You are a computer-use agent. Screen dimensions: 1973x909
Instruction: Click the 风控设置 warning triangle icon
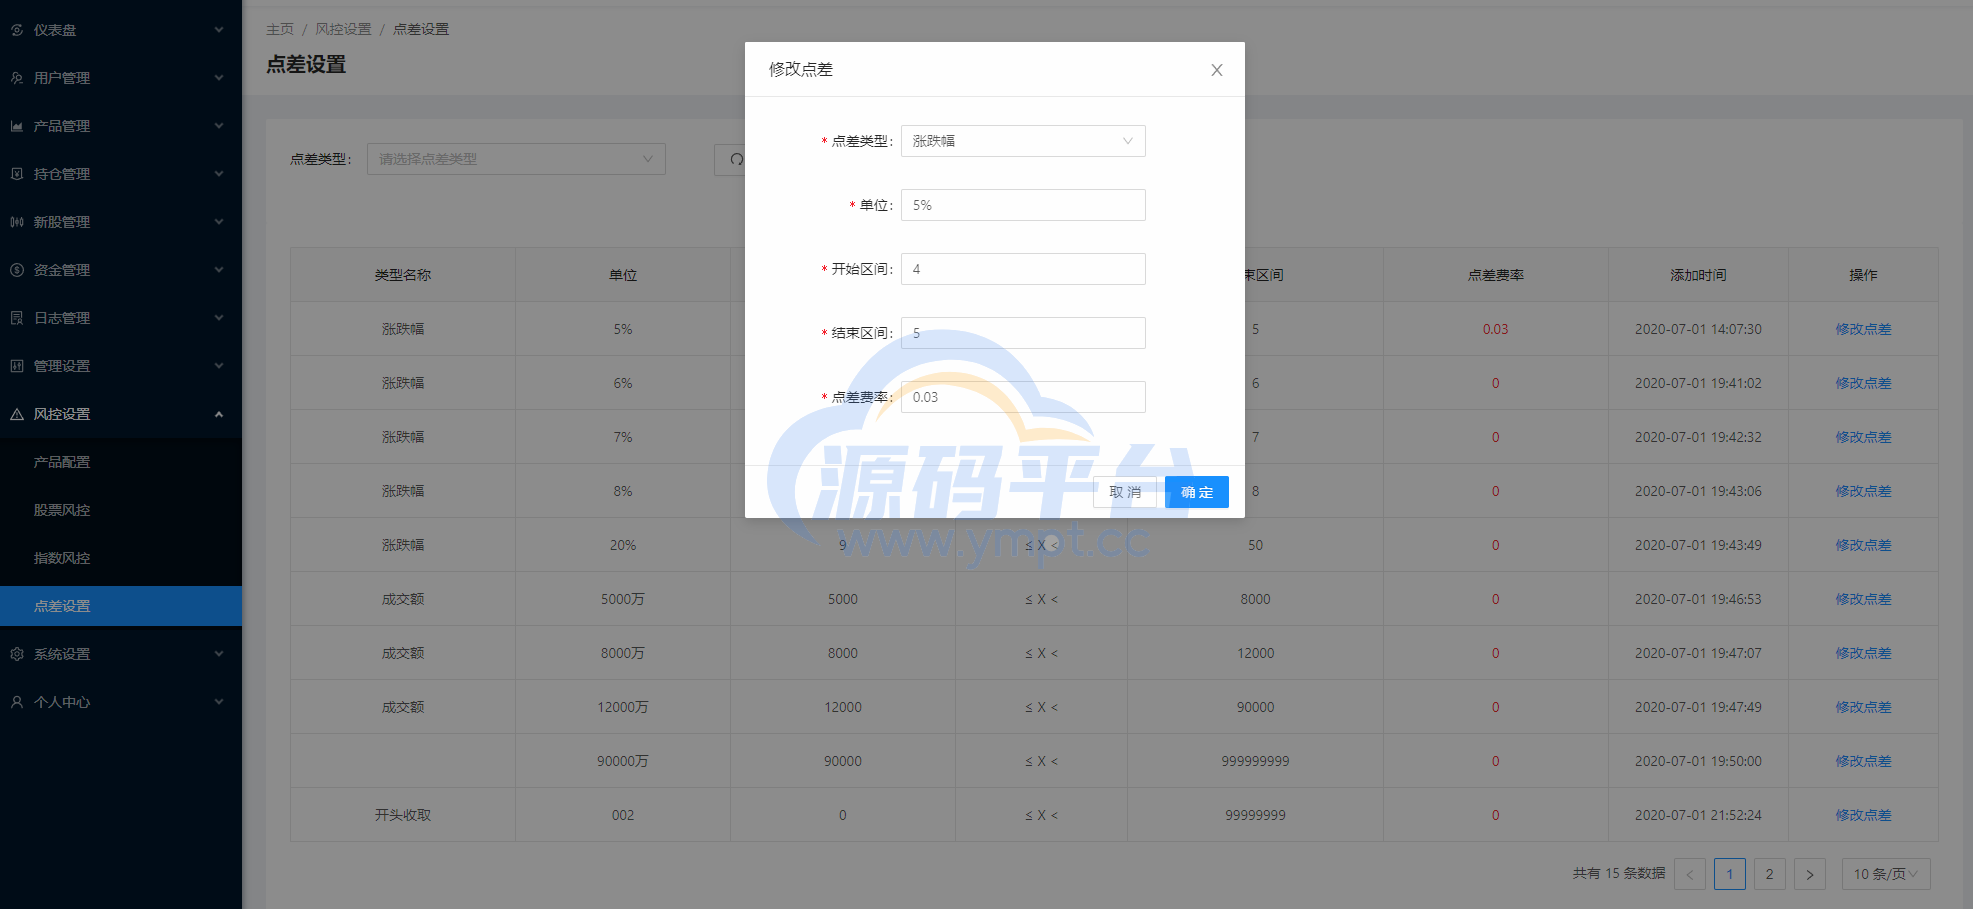17,414
